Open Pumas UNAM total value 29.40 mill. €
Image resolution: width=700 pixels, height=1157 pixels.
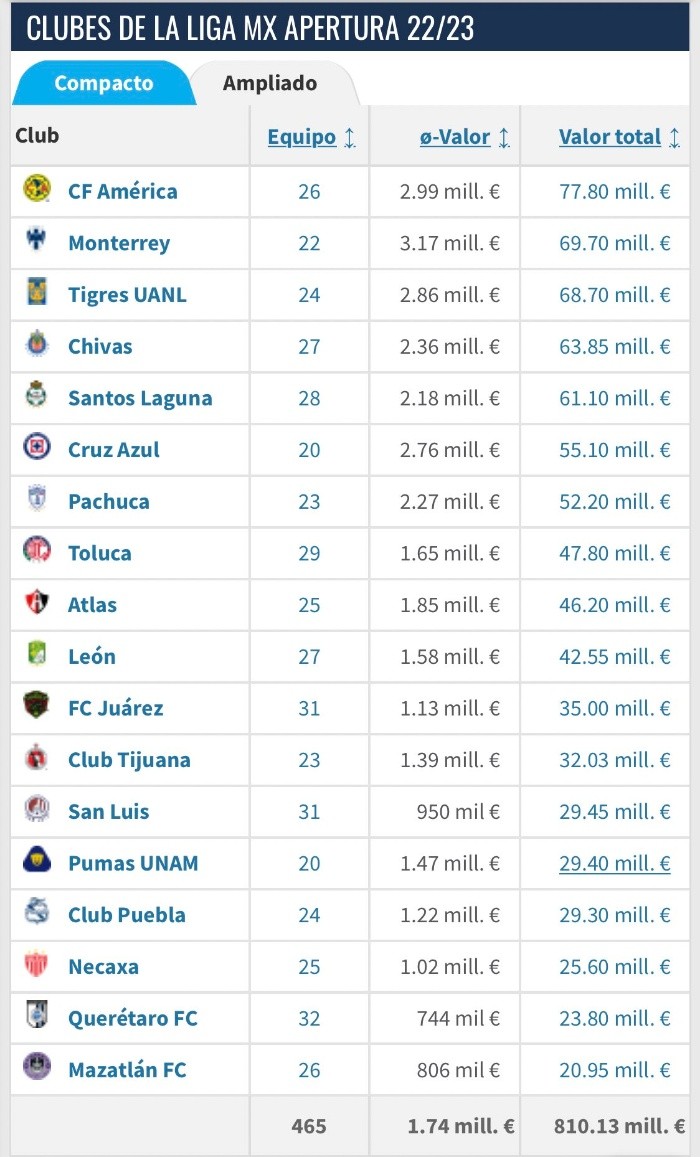[x=614, y=863]
